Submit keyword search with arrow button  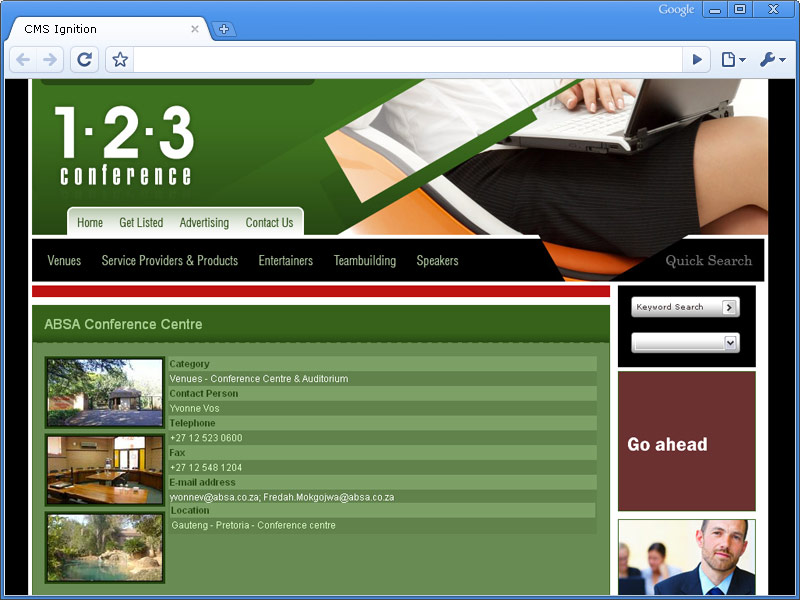[x=730, y=307]
